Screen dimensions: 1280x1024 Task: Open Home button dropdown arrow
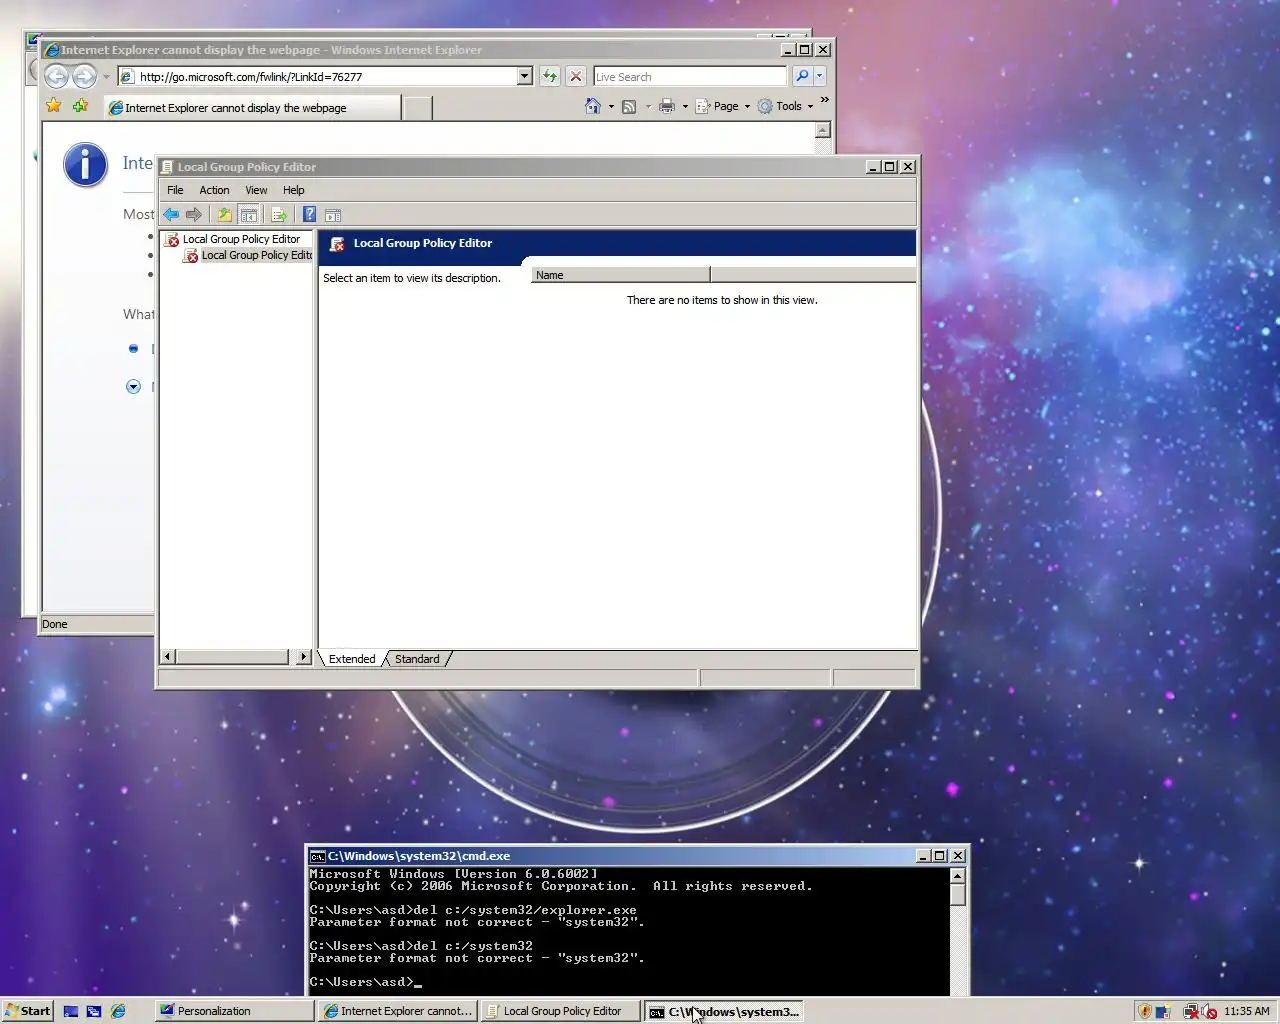tap(611, 106)
